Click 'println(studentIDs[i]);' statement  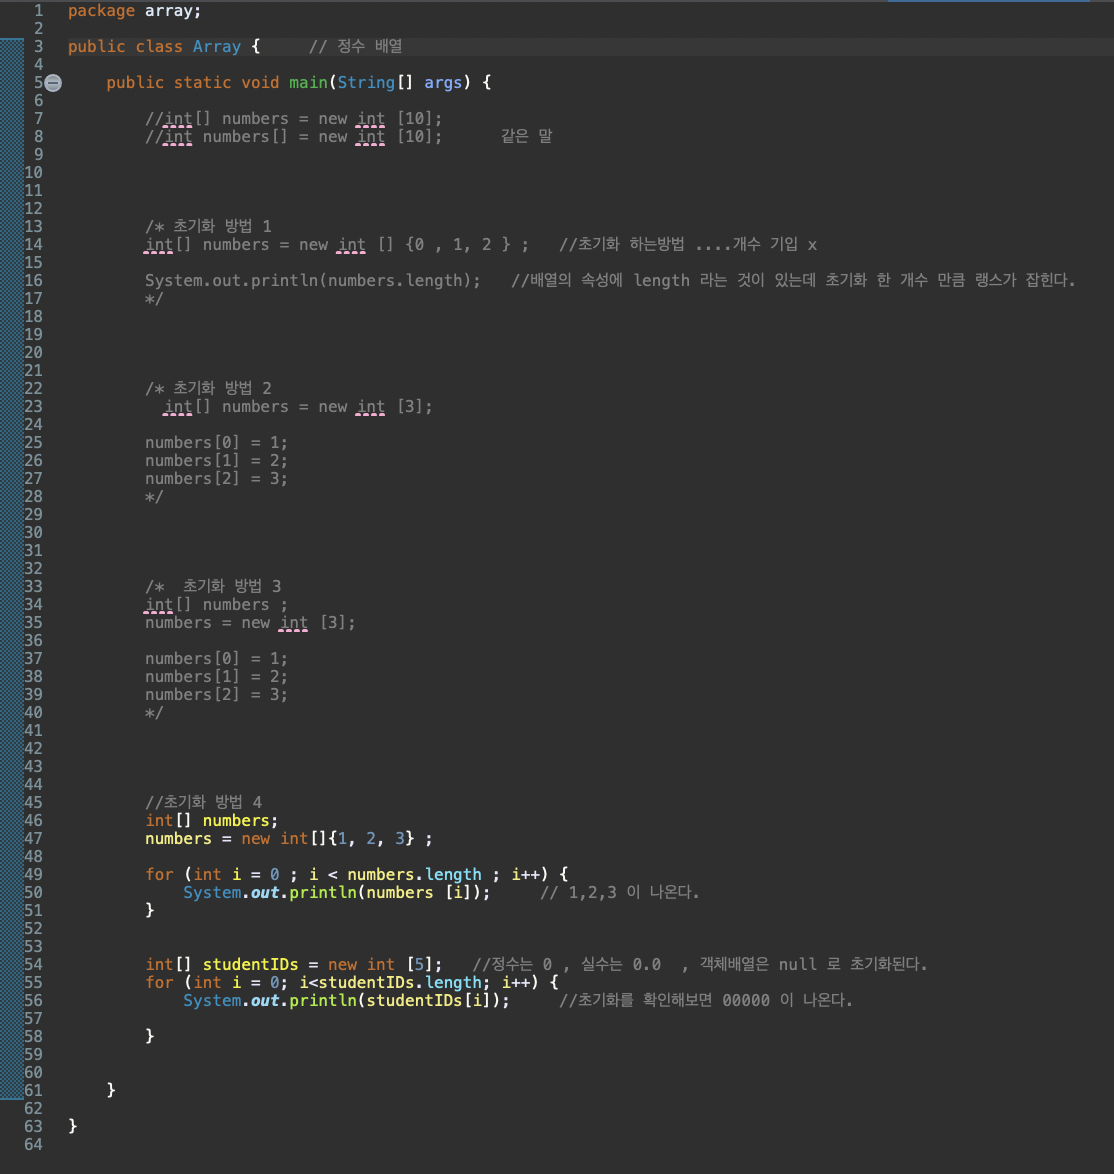tap(400, 1000)
